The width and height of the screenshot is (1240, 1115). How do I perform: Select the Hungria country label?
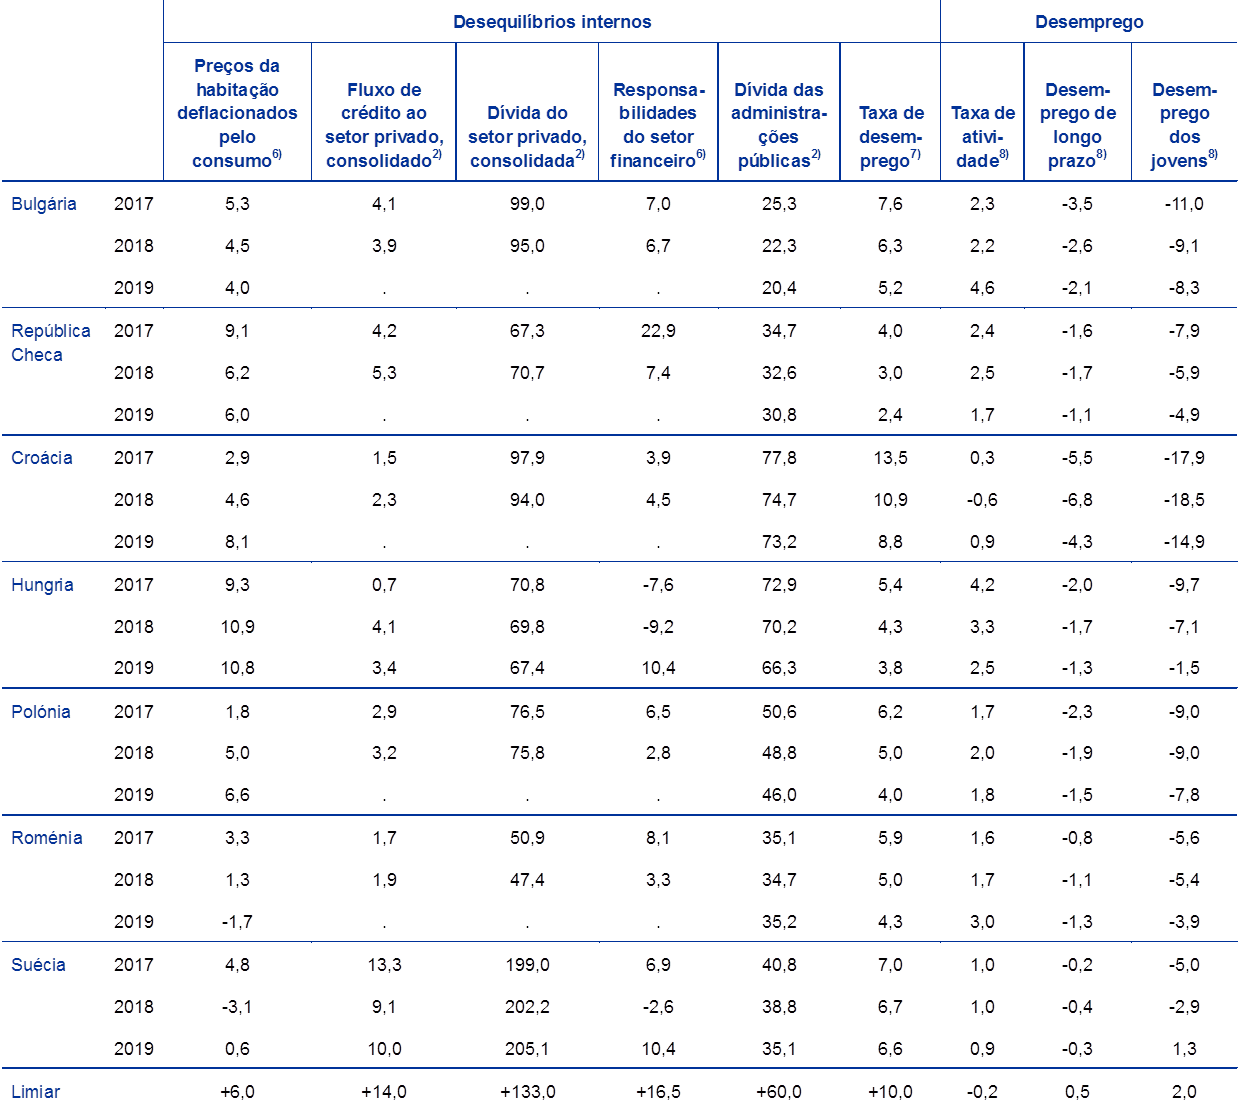coord(42,585)
